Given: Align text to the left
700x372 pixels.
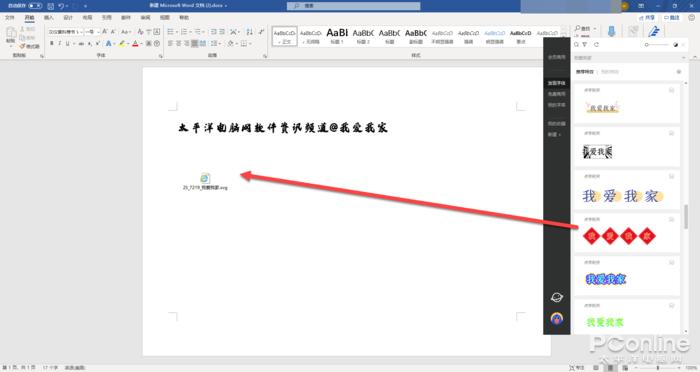Looking at the screenshot, I should click(x=170, y=44).
